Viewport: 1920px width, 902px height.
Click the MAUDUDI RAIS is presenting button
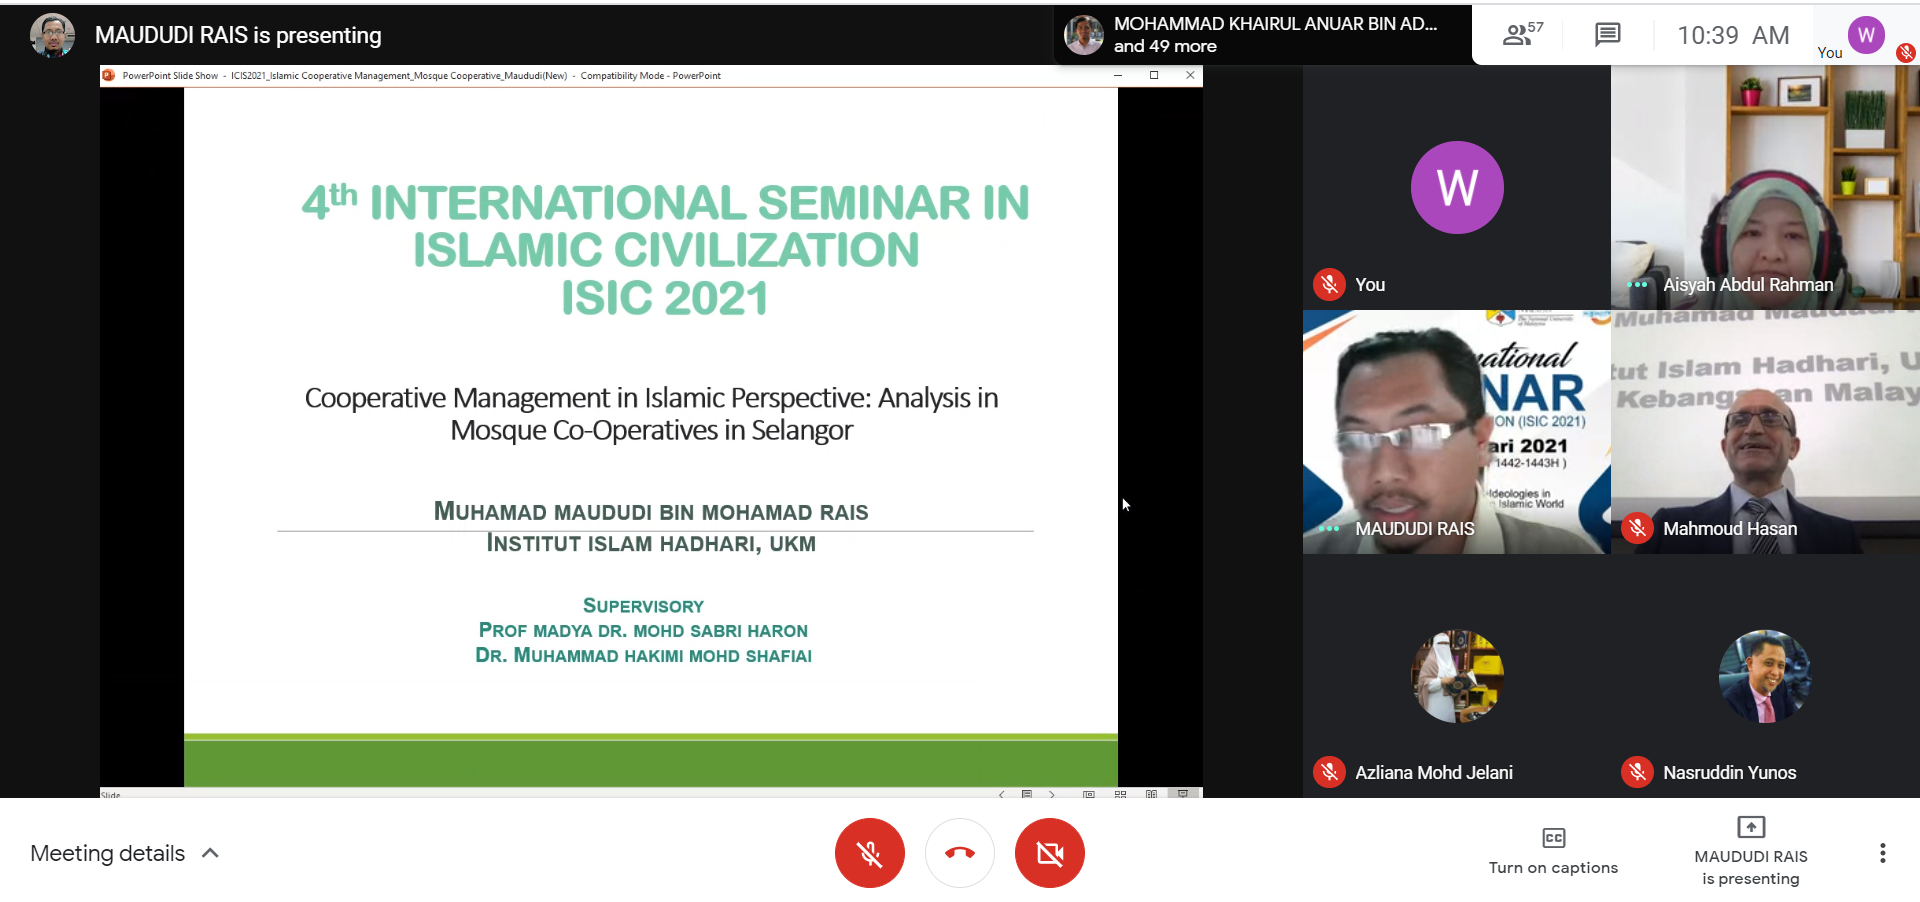tap(1750, 851)
